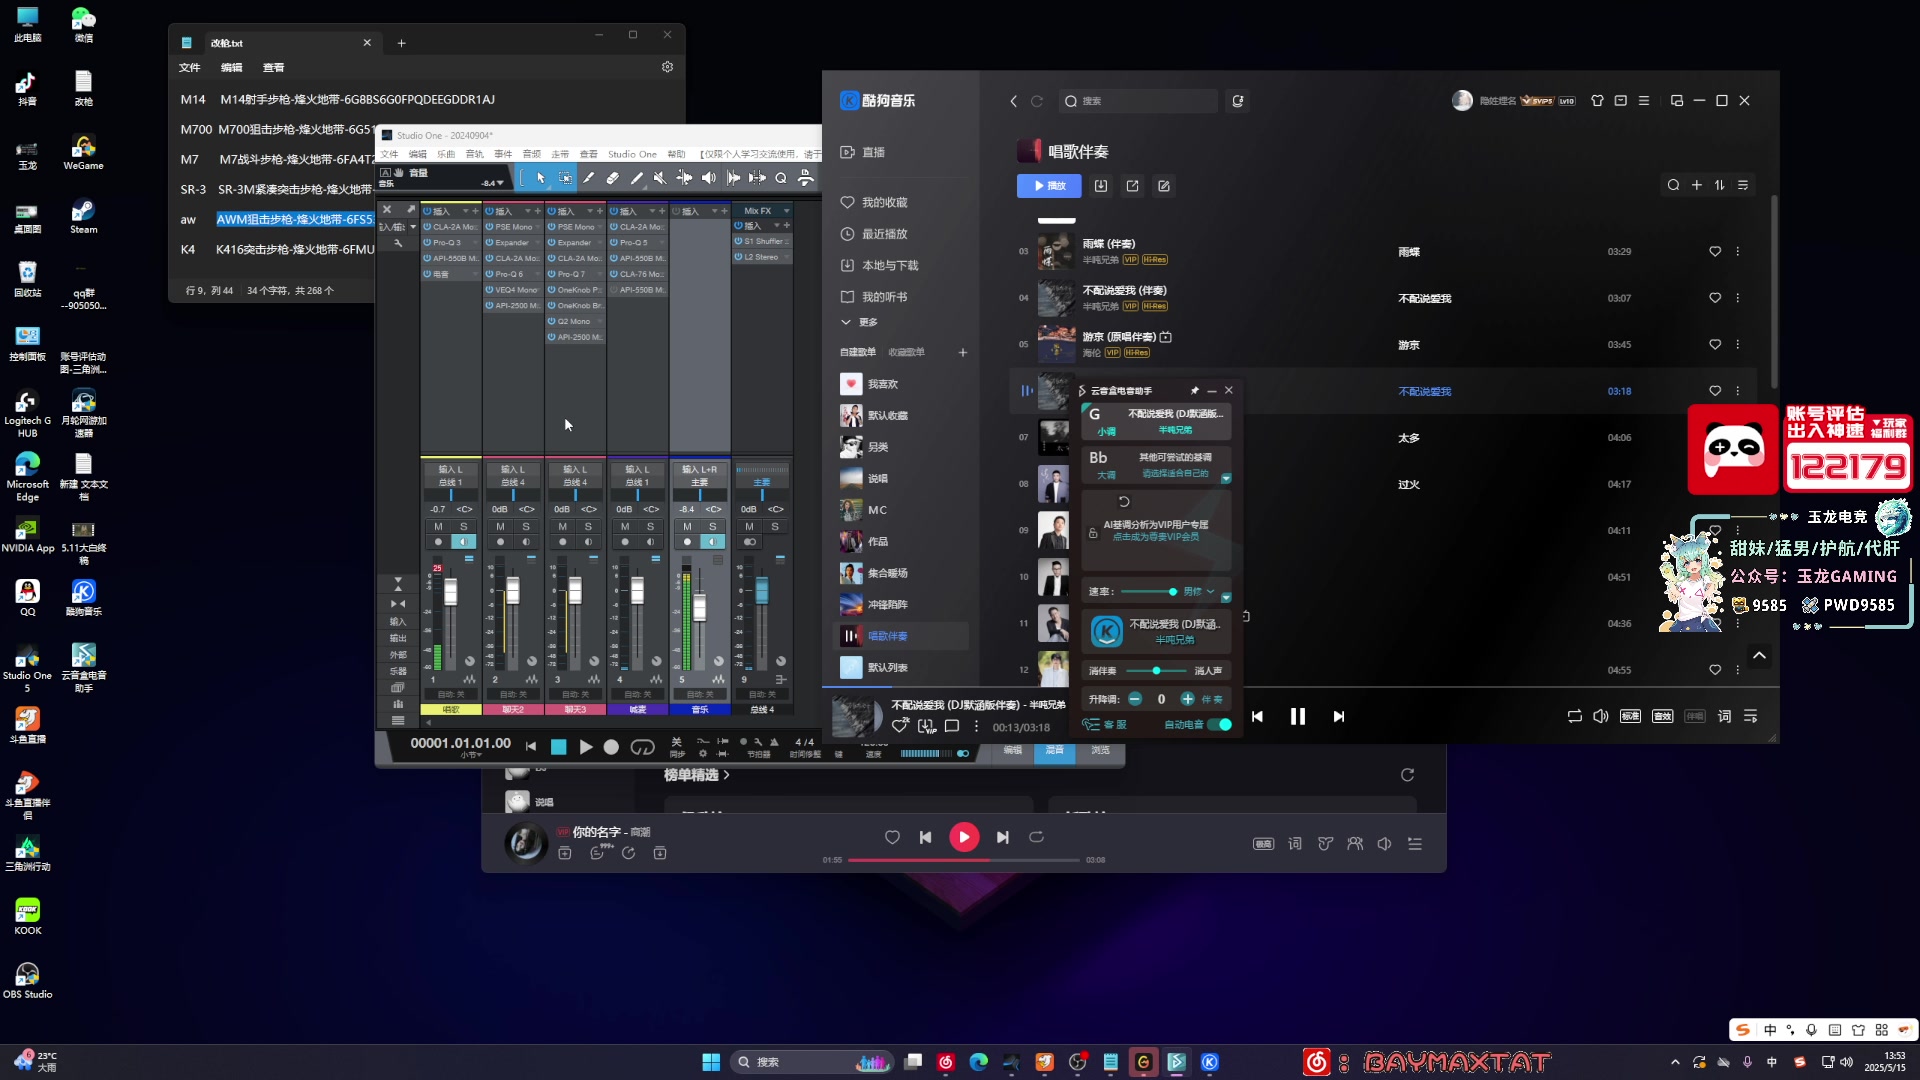Image resolution: width=1920 pixels, height=1080 pixels.
Task: Expand 榜单精选 chevron in NetEase window
Action: coord(727,775)
